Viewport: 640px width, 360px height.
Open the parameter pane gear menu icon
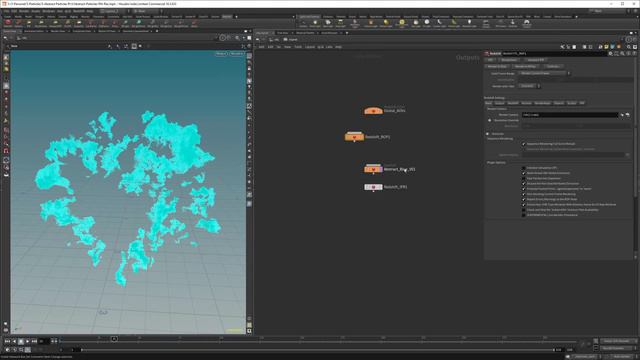tap(611, 53)
